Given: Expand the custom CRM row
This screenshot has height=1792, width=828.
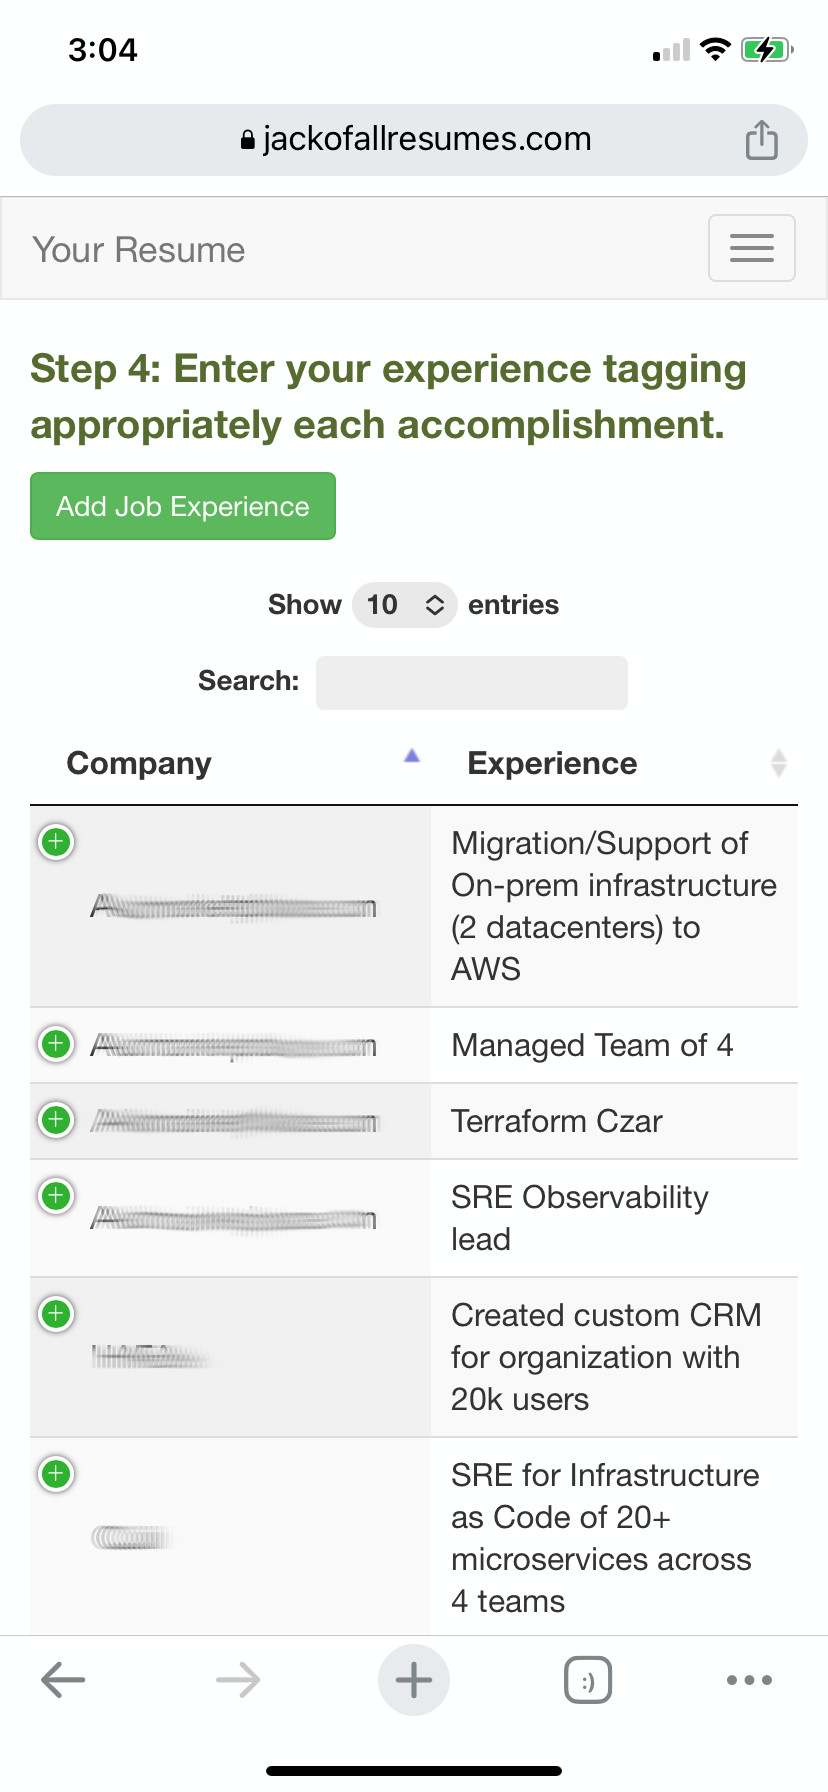Looking at the screenshot, I should pos(56,1313).
